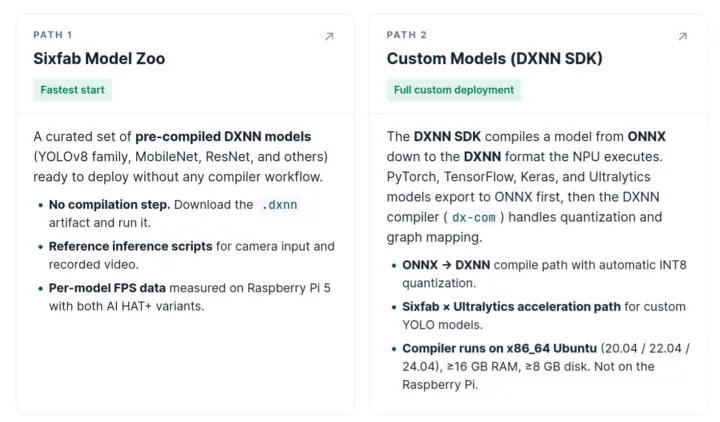Click the text "≥16 GB RAM"

point(482,366)
